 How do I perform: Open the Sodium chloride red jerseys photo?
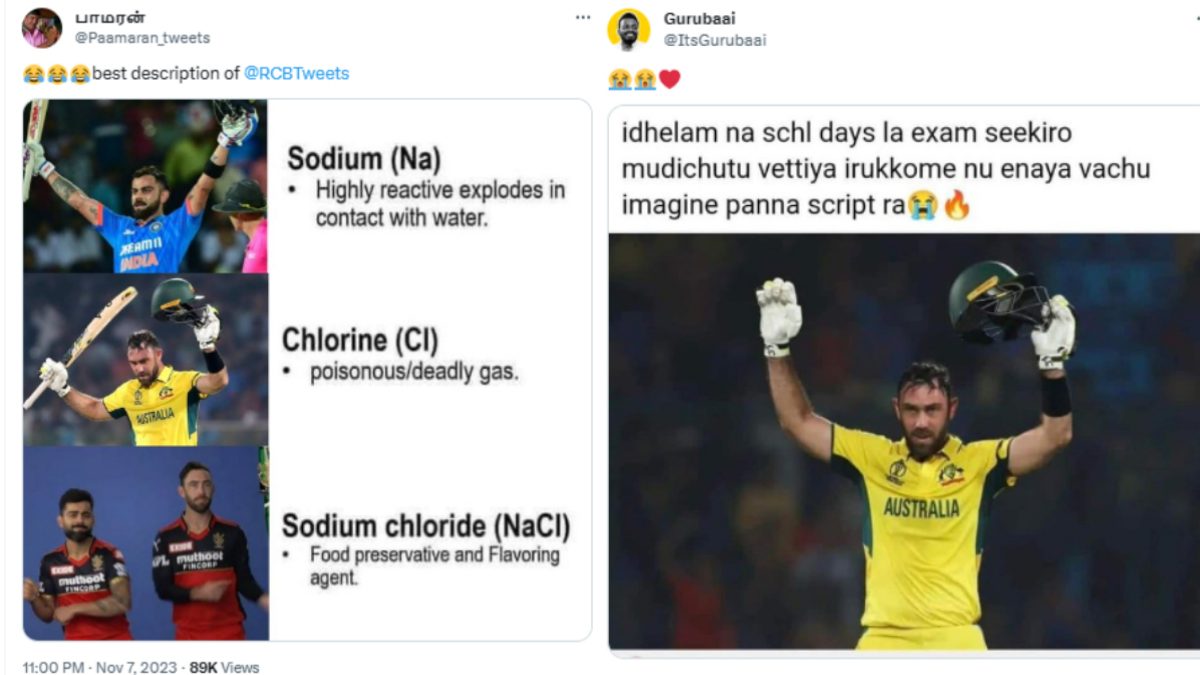click(145, 543)
